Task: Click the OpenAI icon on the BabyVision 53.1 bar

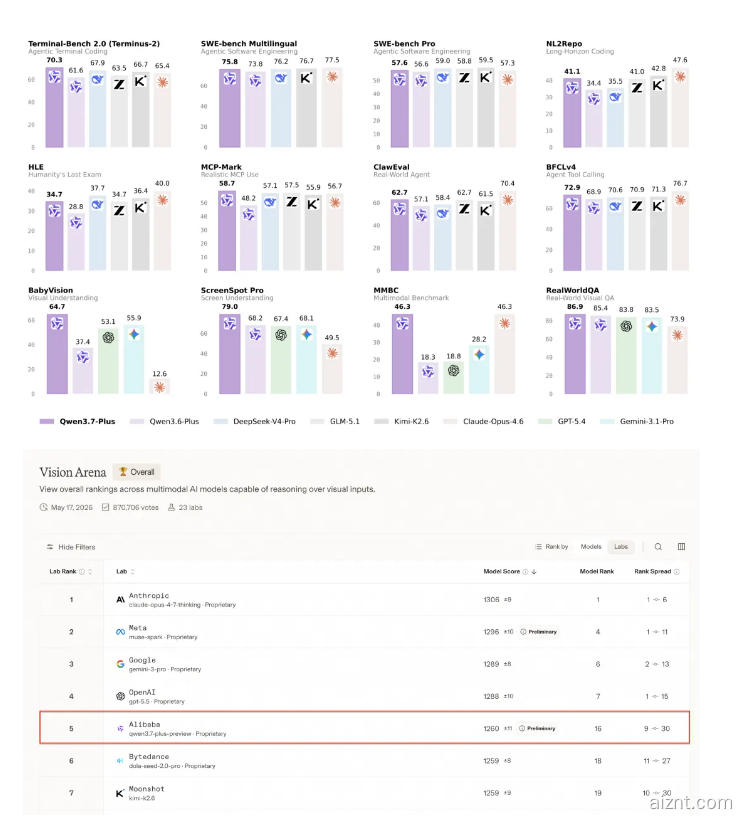Action: (x=108, y=337)
